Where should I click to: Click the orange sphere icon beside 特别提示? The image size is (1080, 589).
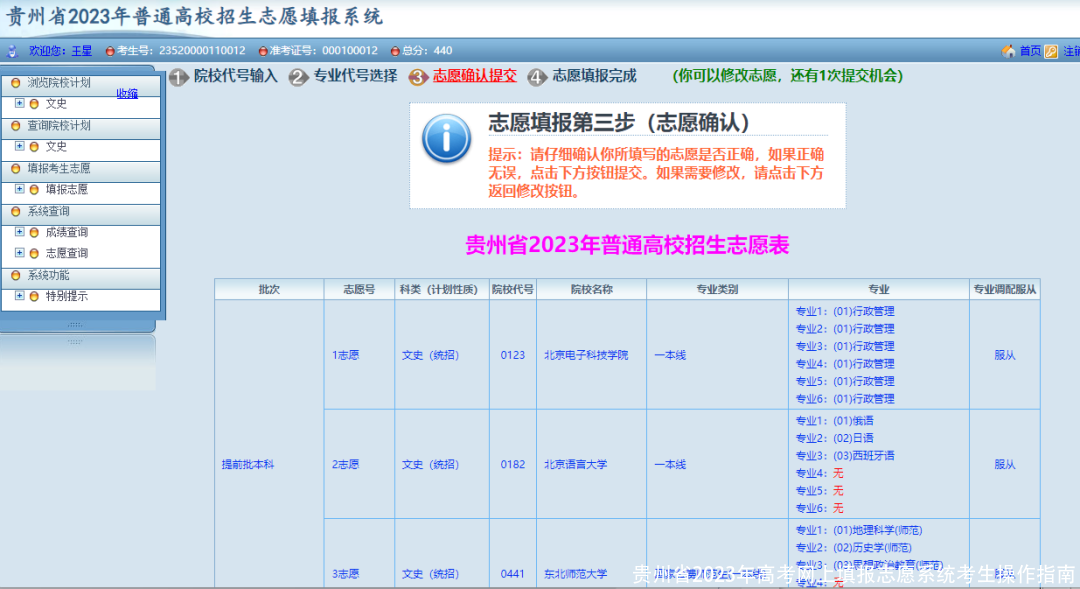pyautogui.click(x=34, y=295)
